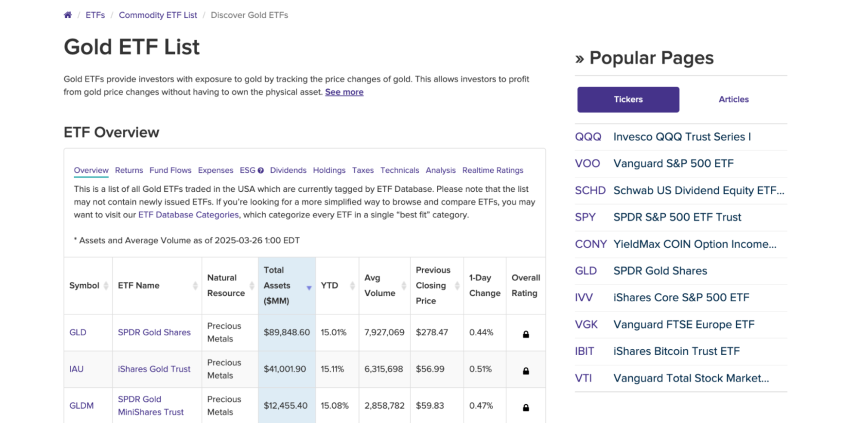Switch to the Analysis tab
This screenshot has height=423, width=860.
tap(440, 171)
